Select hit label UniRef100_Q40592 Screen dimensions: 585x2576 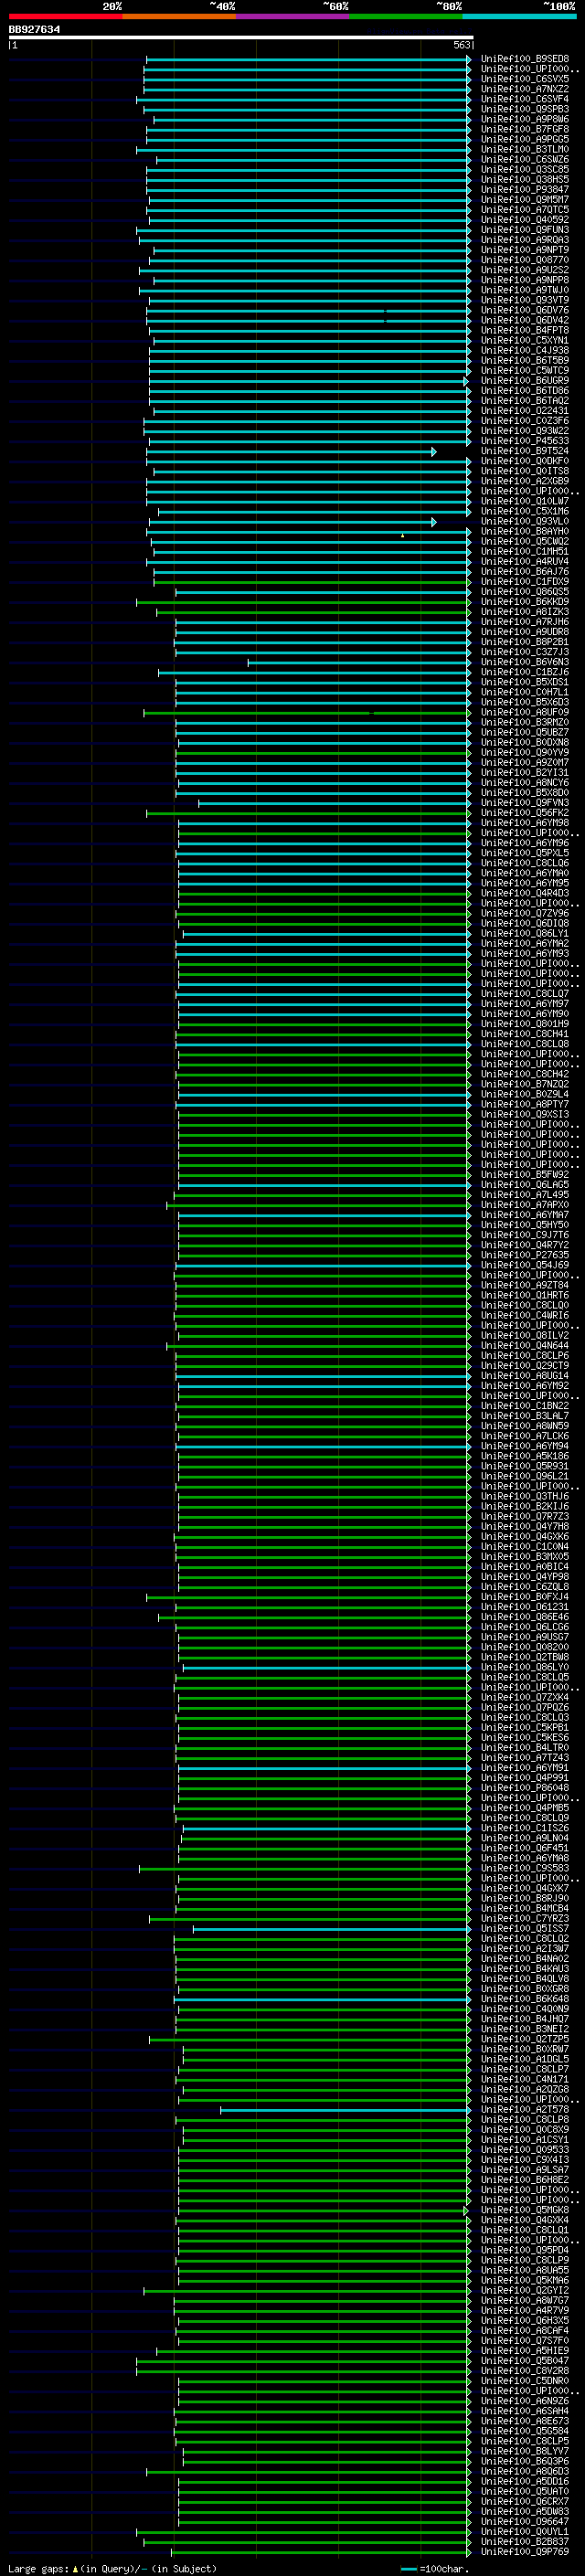point(524,220)
